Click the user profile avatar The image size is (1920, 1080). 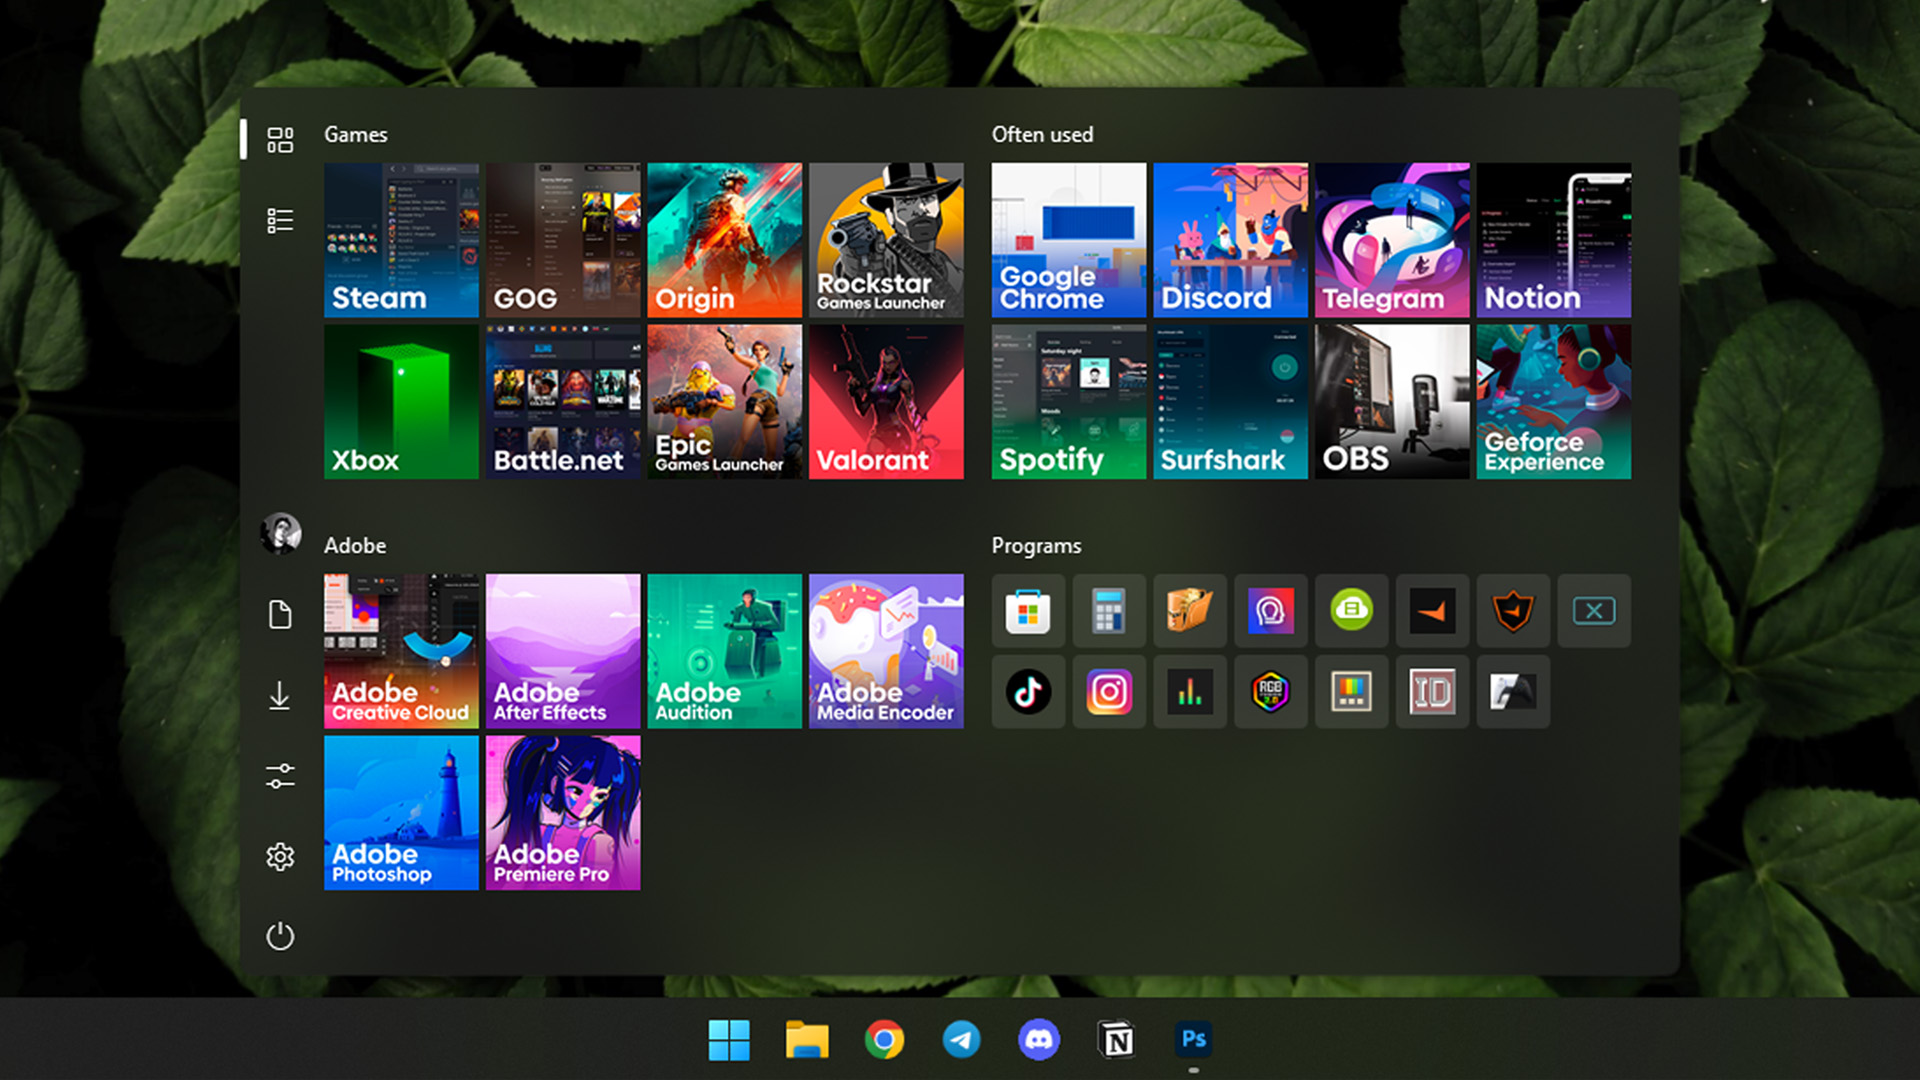point(280,534)
